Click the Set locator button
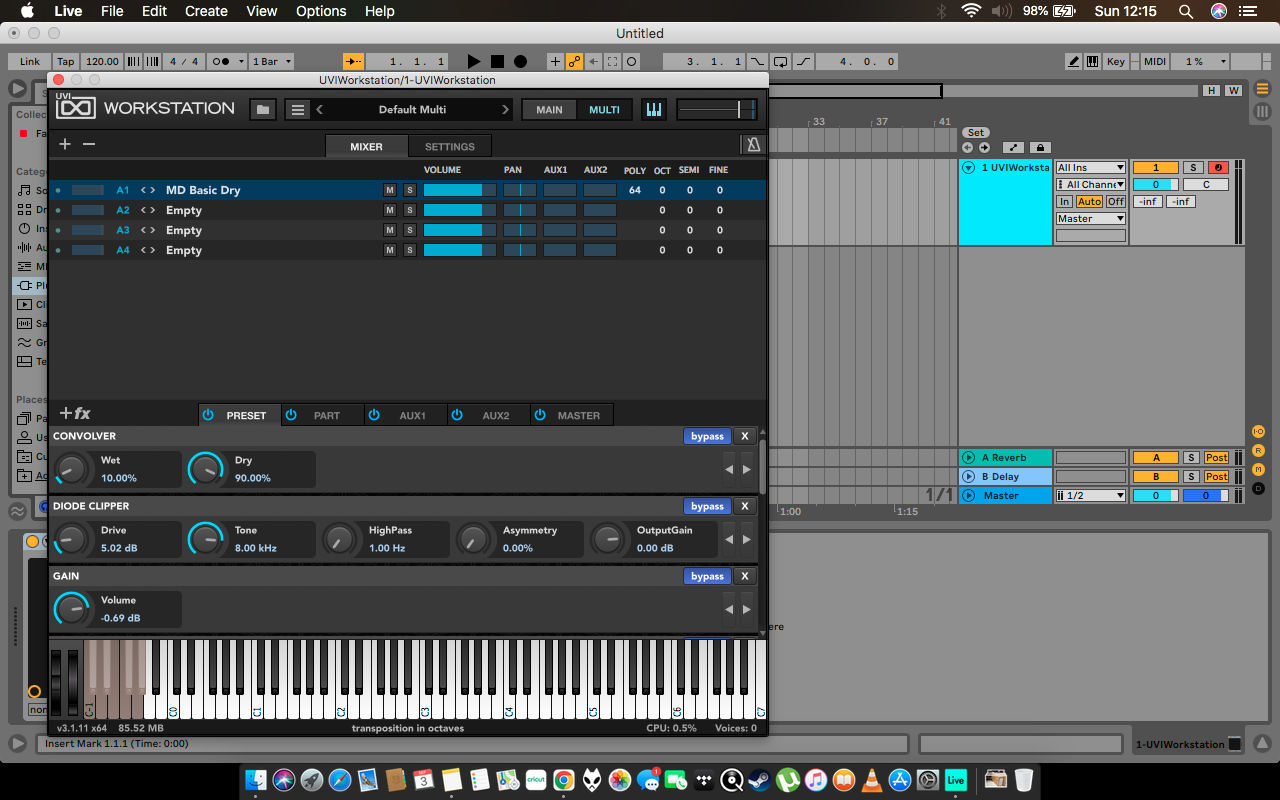The height and width of the screenshot is (800, 1280). click(x=975, y=133)
